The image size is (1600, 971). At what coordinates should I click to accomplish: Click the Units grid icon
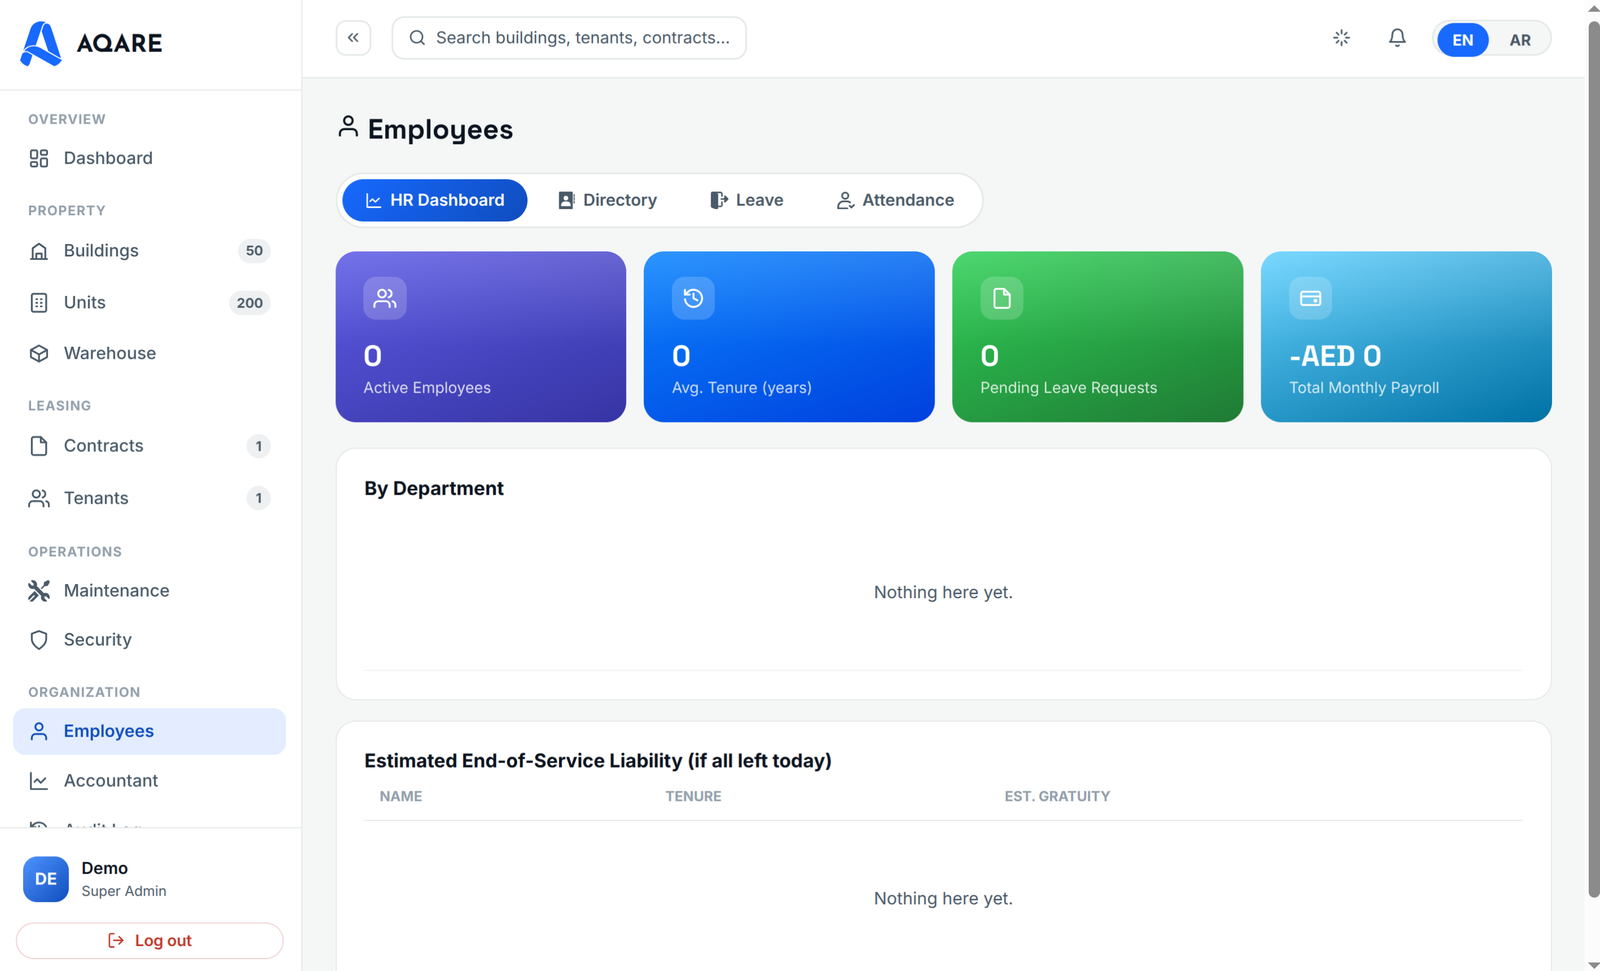(39, 303)
